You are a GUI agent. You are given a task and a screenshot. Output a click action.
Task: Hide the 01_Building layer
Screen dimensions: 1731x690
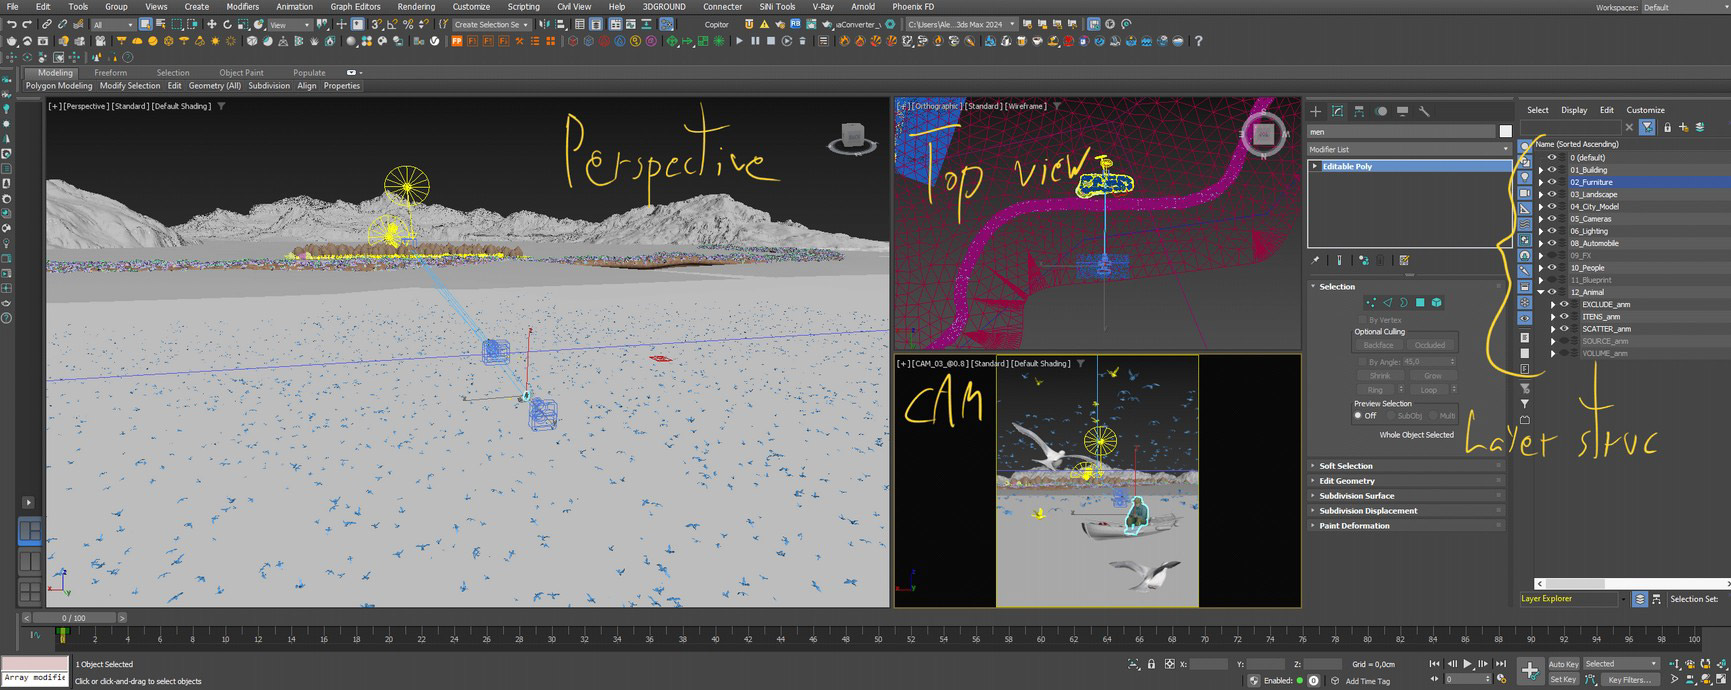click(1552, 170)
